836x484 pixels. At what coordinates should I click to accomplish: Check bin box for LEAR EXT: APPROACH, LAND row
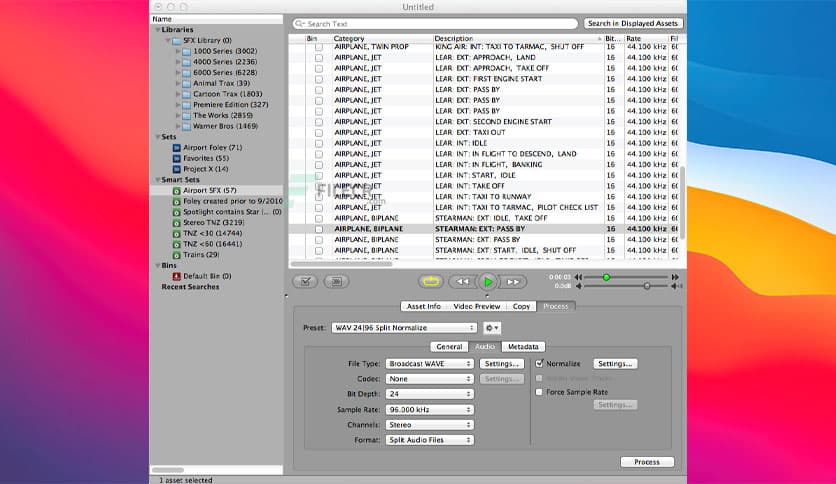coord(319,58)
